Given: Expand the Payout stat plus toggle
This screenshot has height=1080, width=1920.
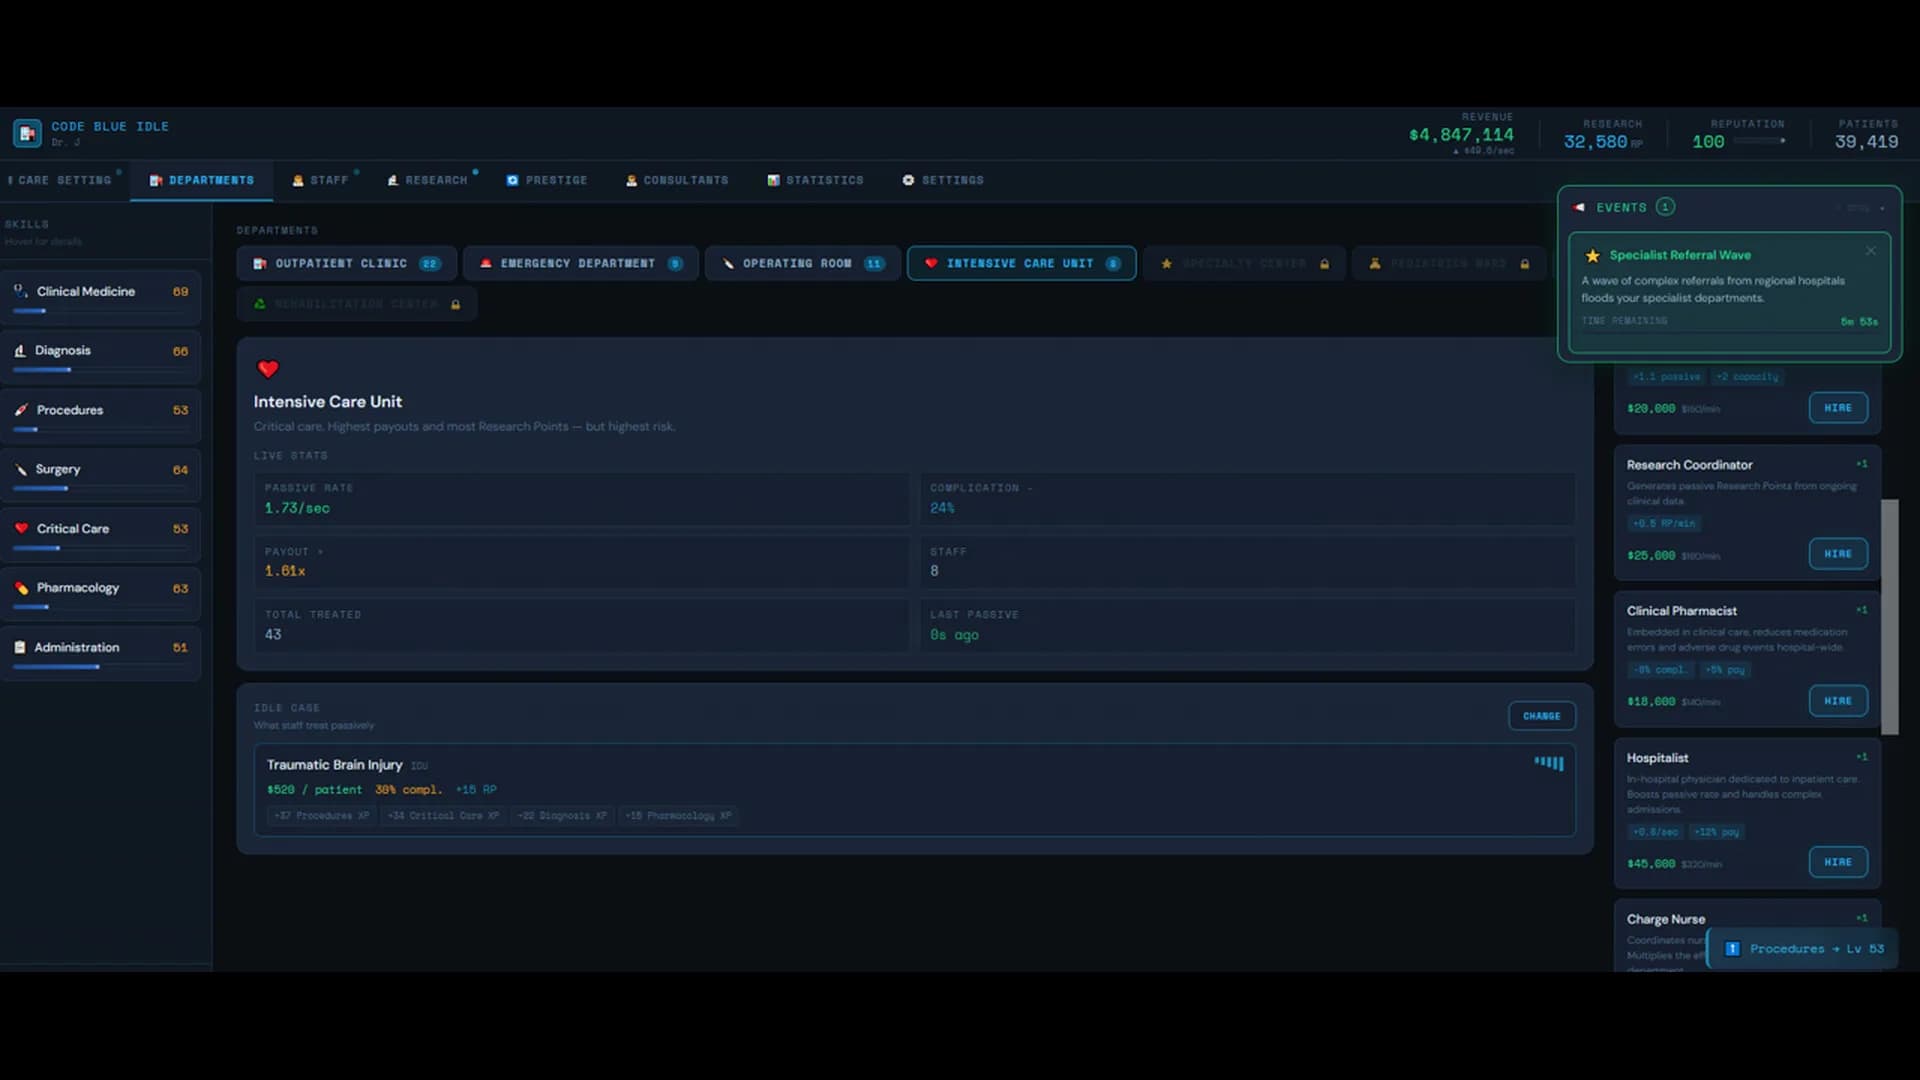Looking at the screenshot, I should (x=320, y=552).
